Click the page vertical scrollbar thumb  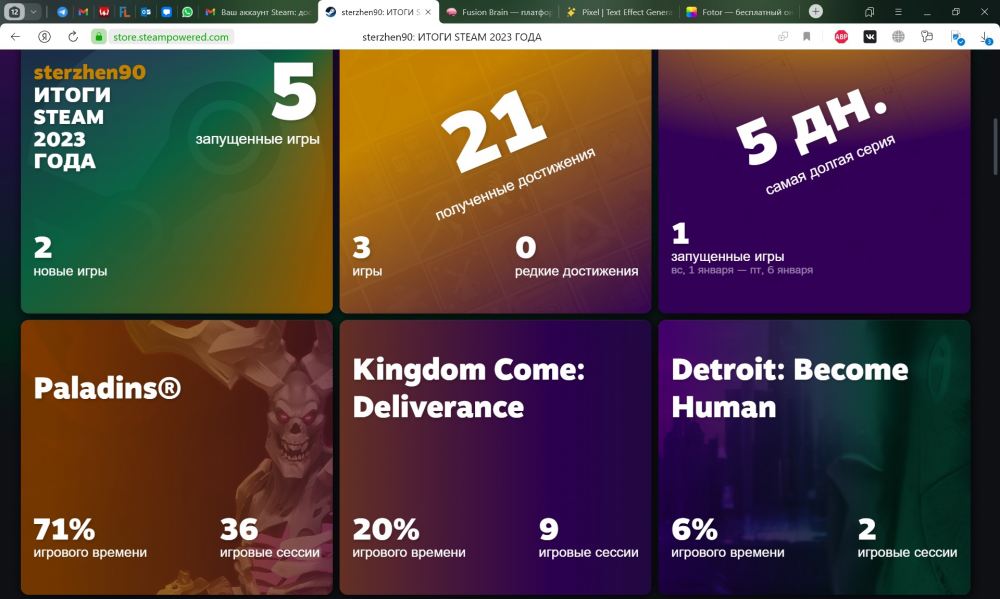click(995, 146)
